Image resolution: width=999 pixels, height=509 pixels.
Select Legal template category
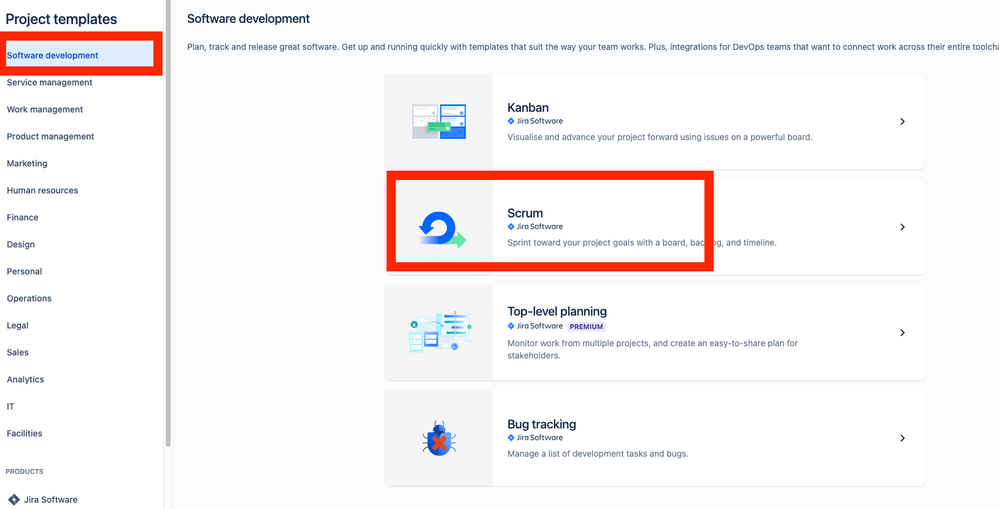17,325
